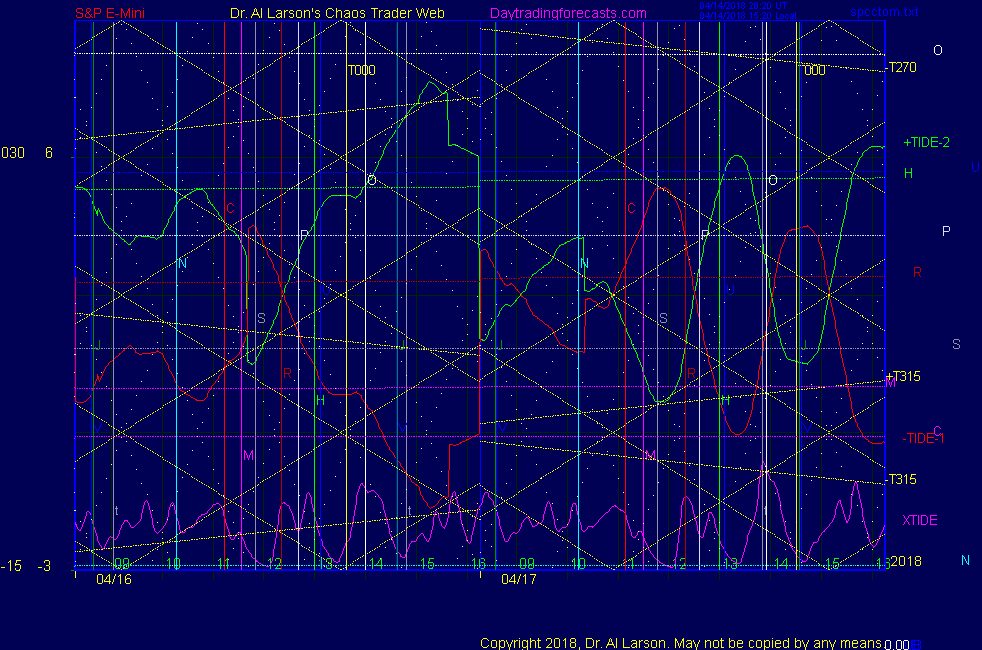This screenshot has height=650, width=982.
Task: Click the cyan N outside right chart border
Action: point(965,561)
